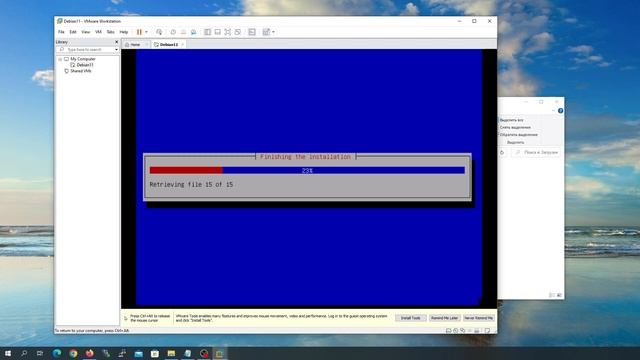This screenshot has height=360, width=640.
Task: Click the printer status icon
Action: click(476, 331)
